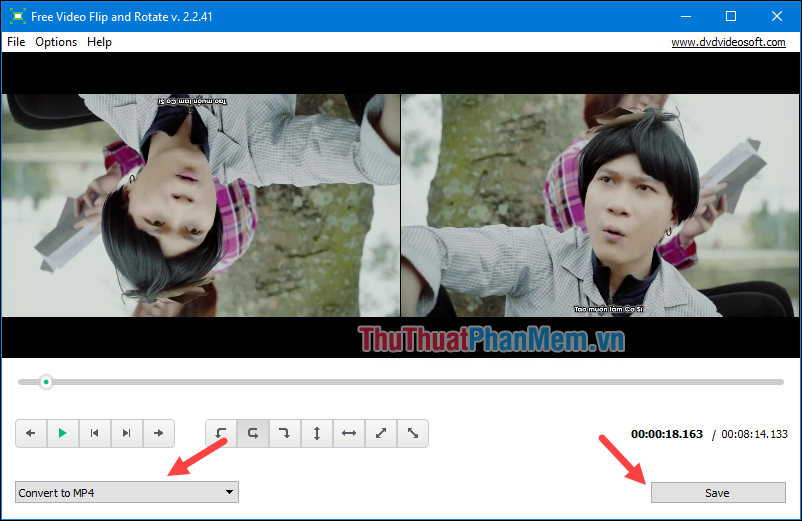Jump to the end of the video
802x521 pixels.
pos(126,433)
